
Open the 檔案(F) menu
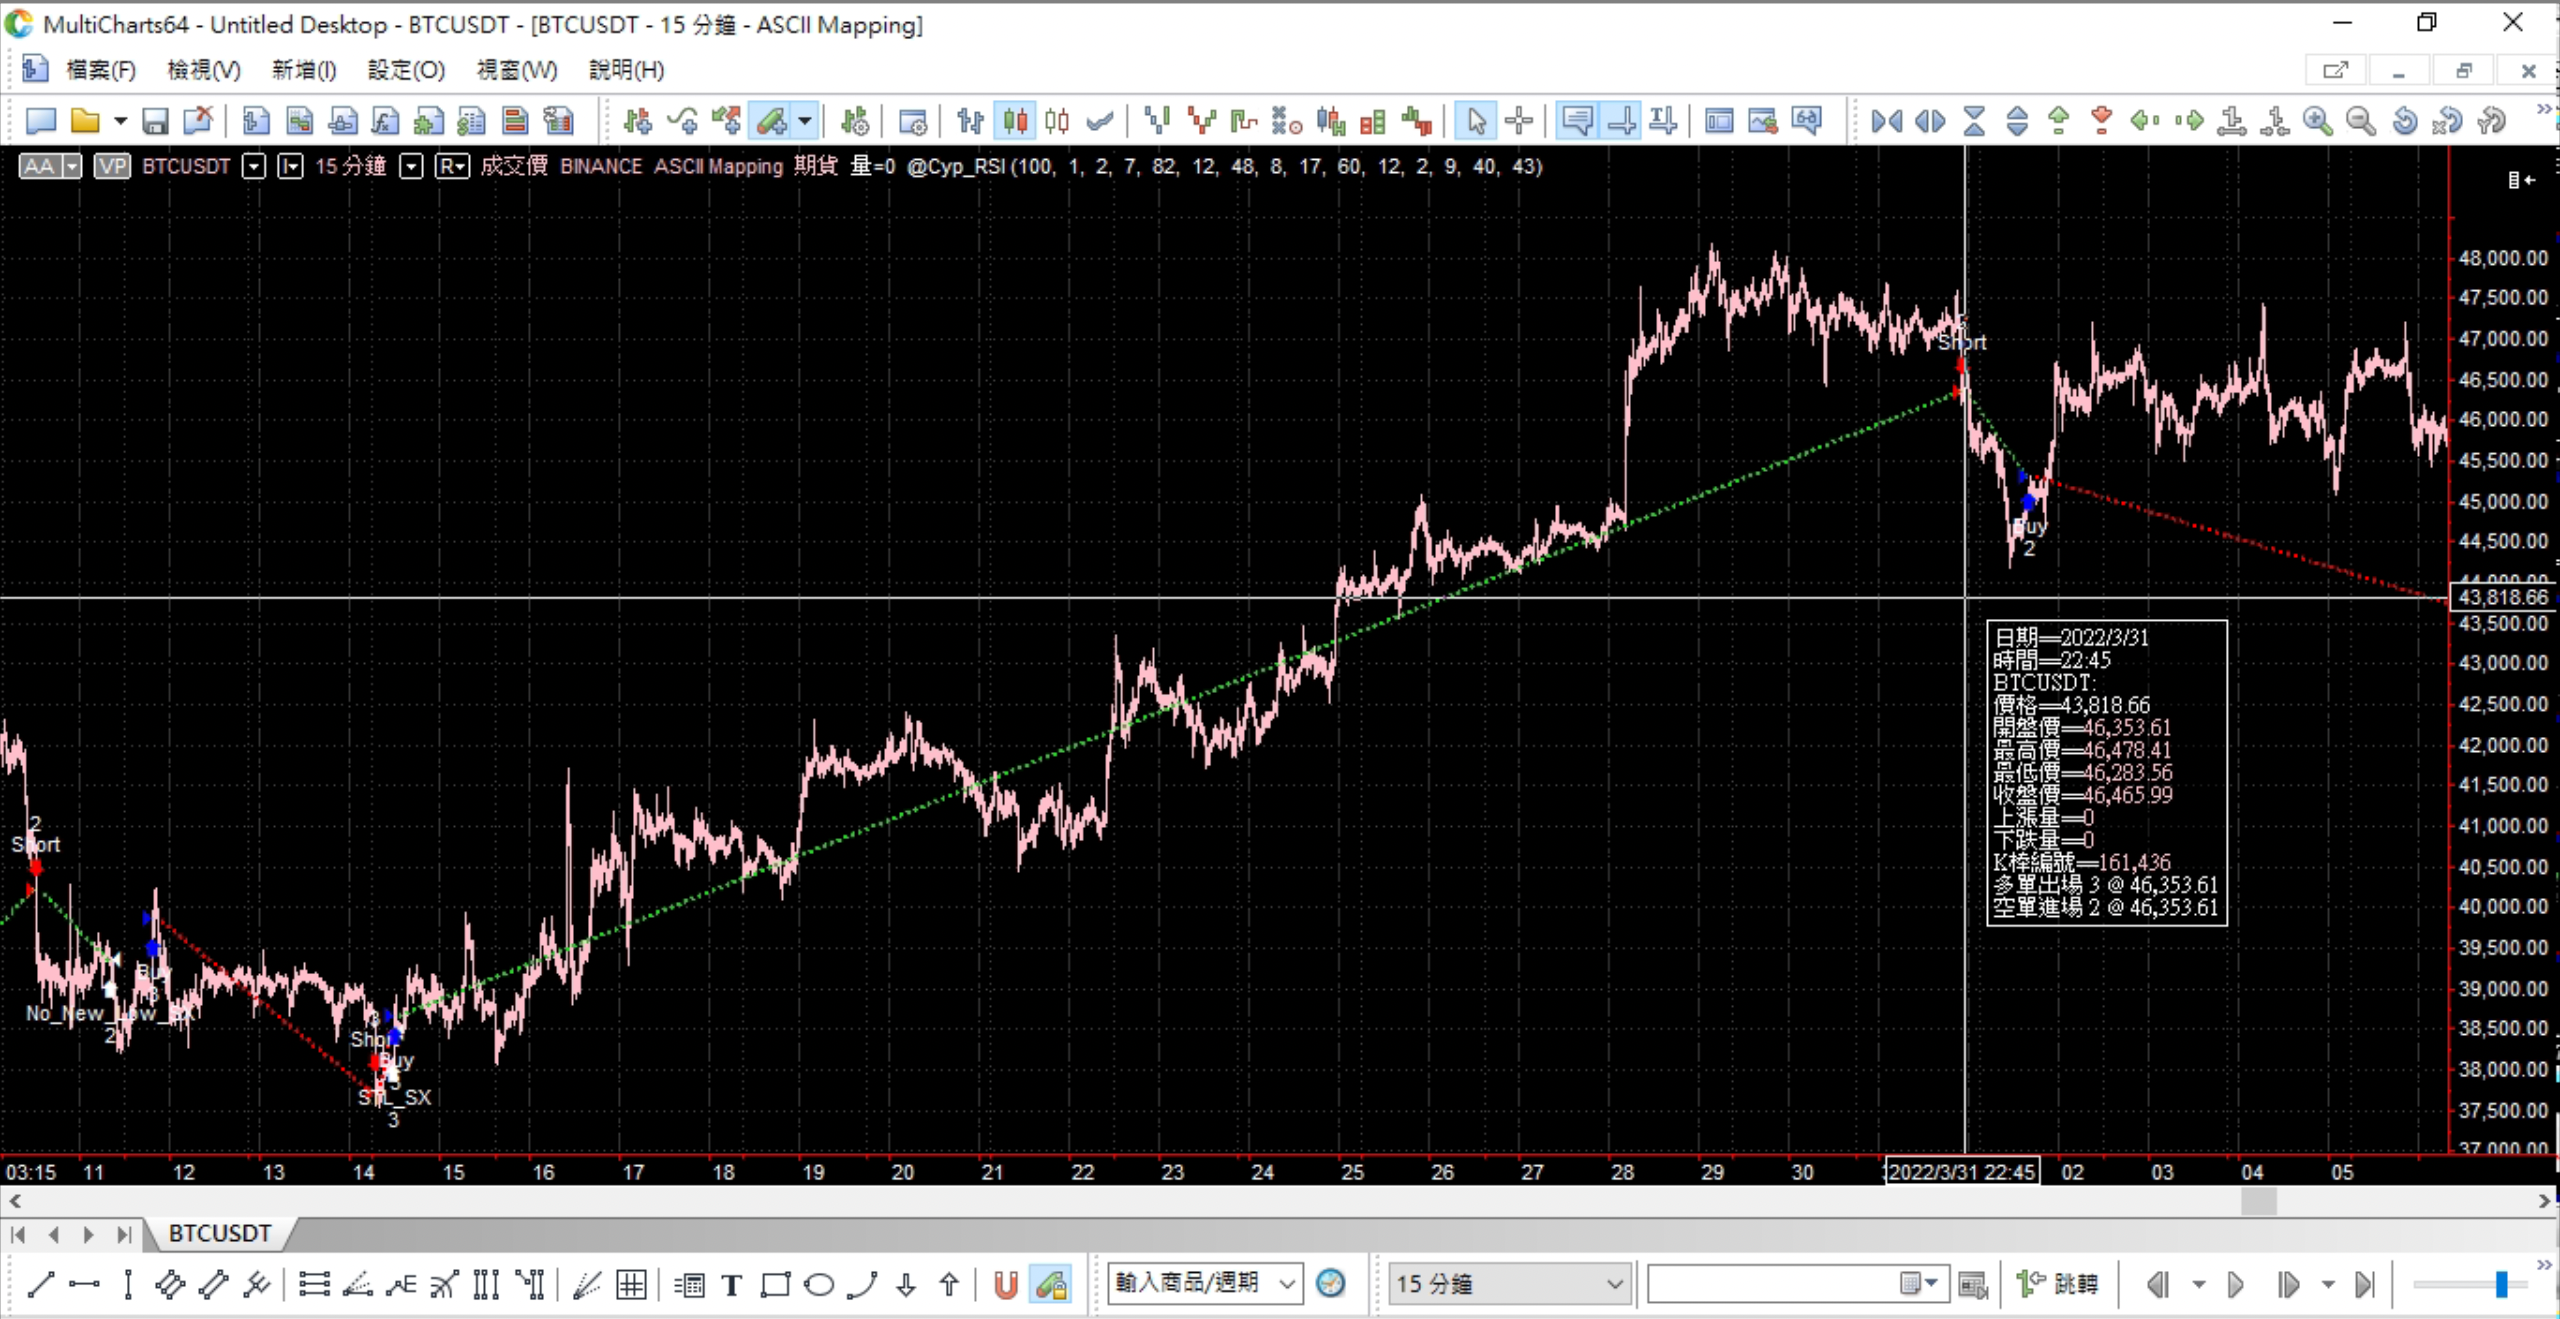(100, 70)
